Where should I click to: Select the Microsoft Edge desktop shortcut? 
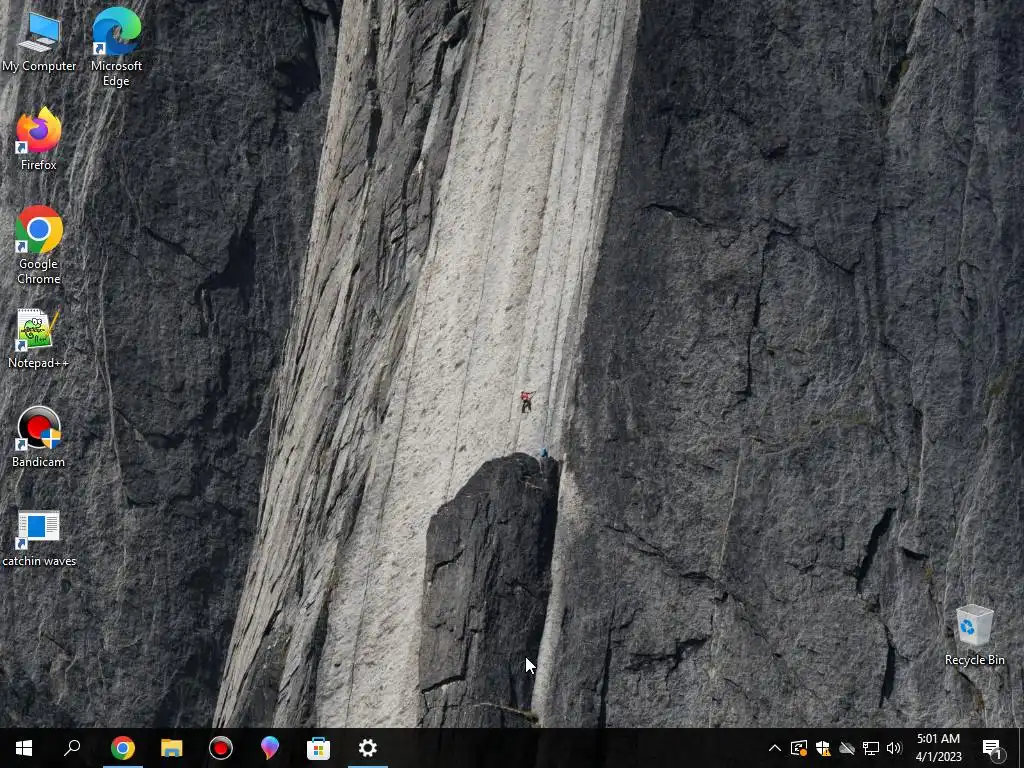116,47
